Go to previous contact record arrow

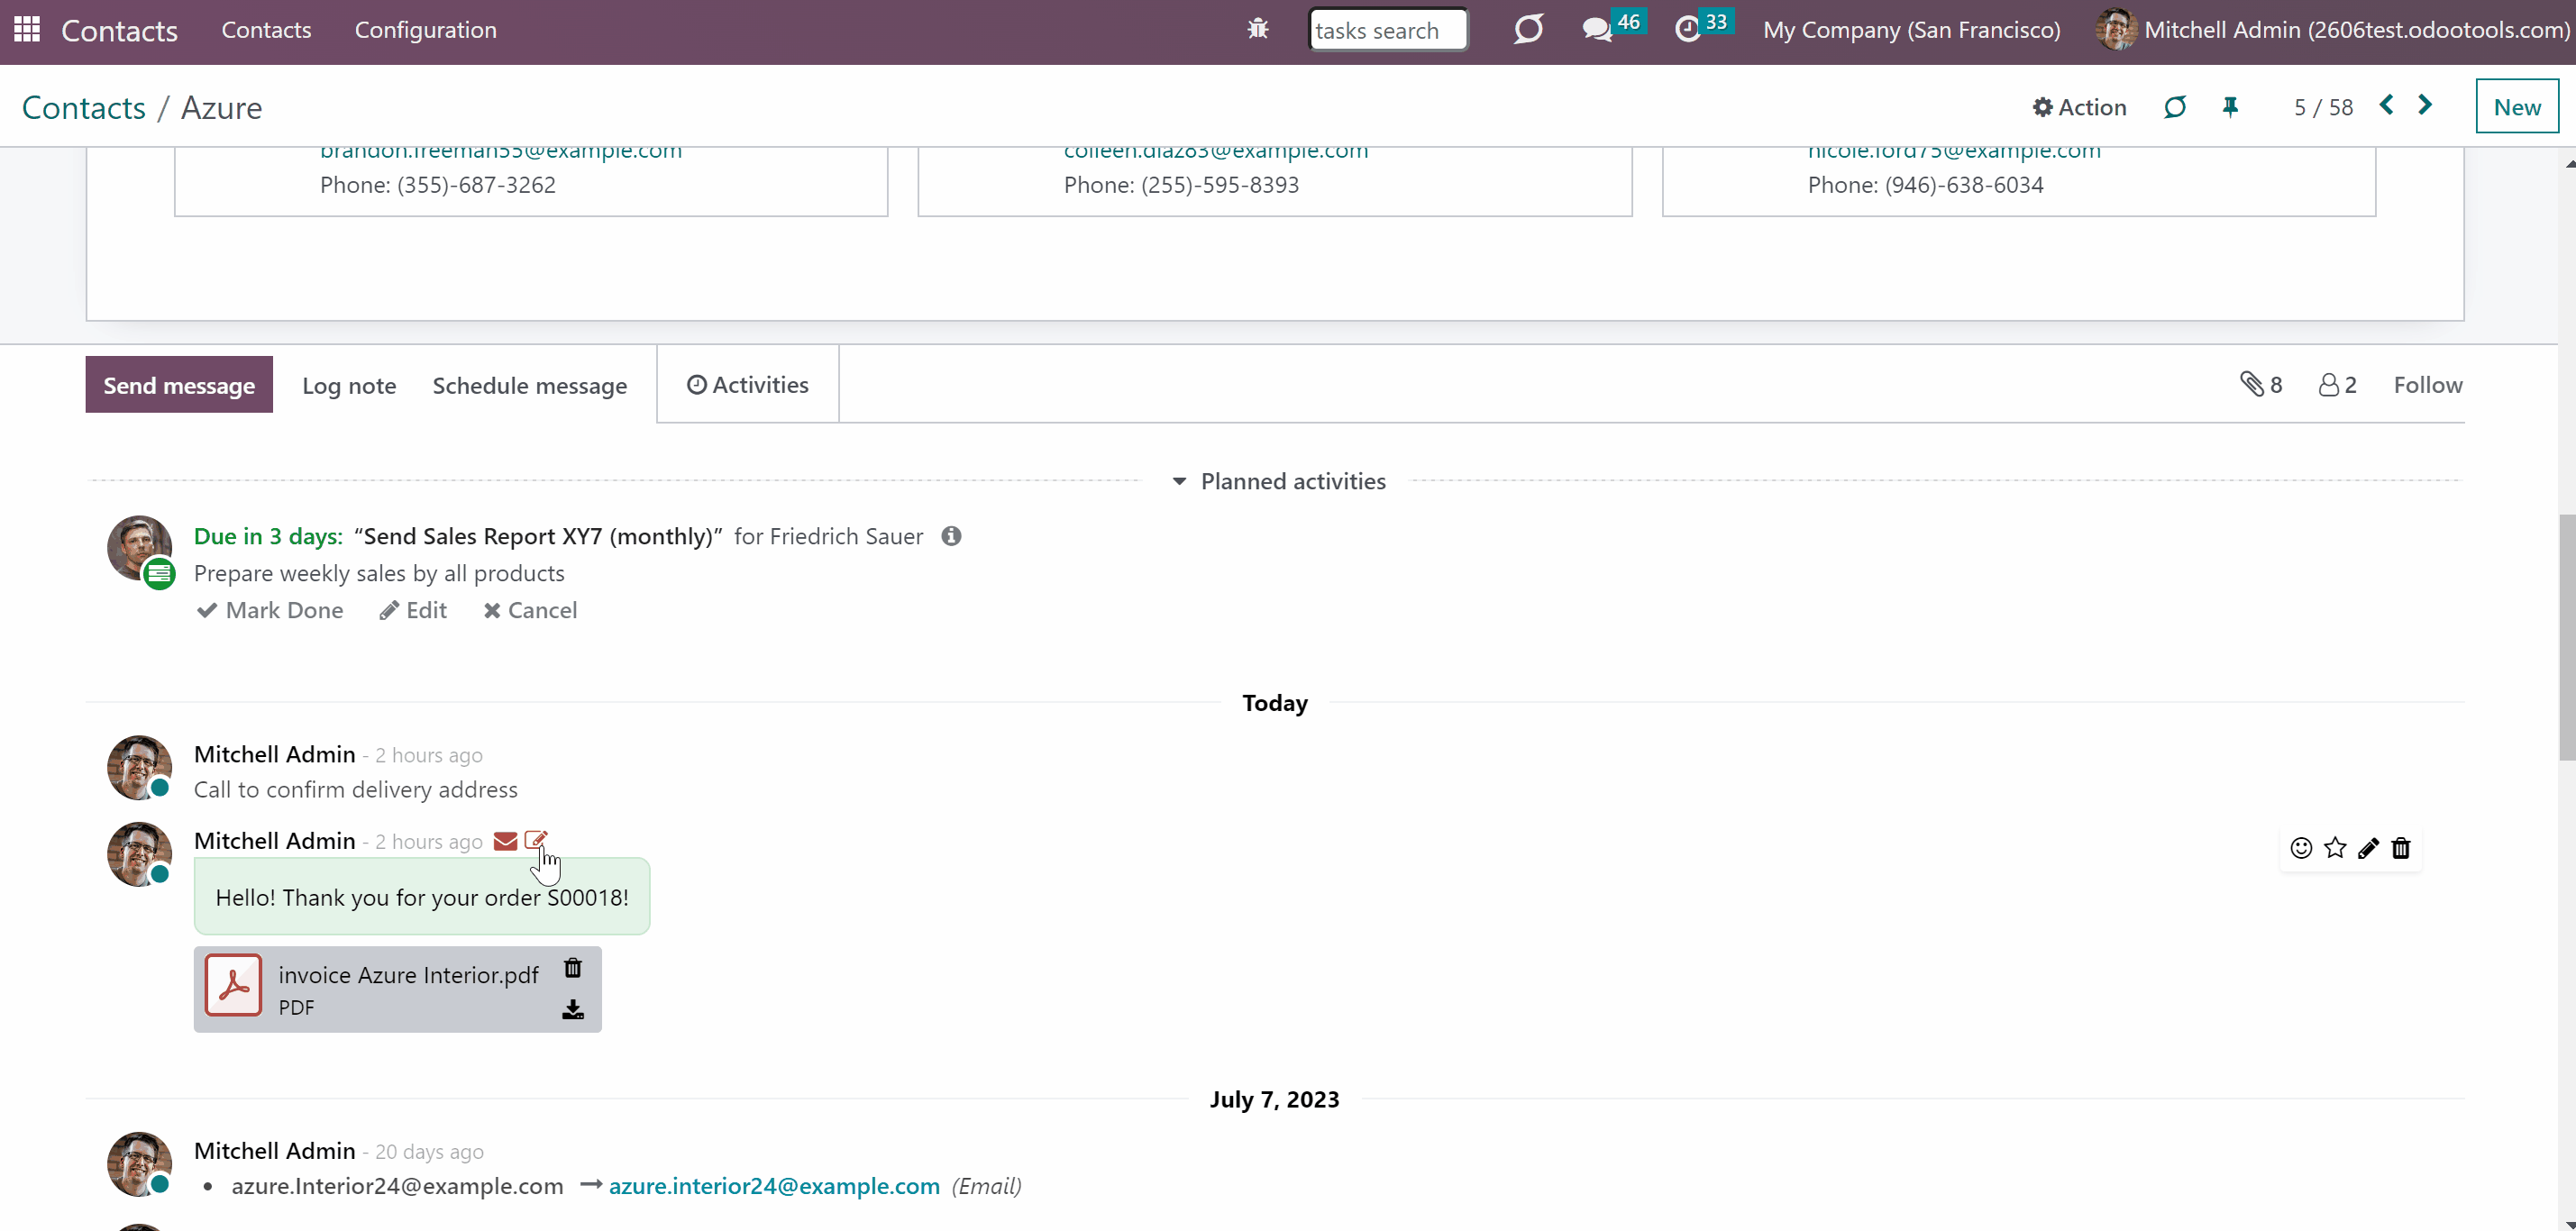click(x=2387, y=105)
